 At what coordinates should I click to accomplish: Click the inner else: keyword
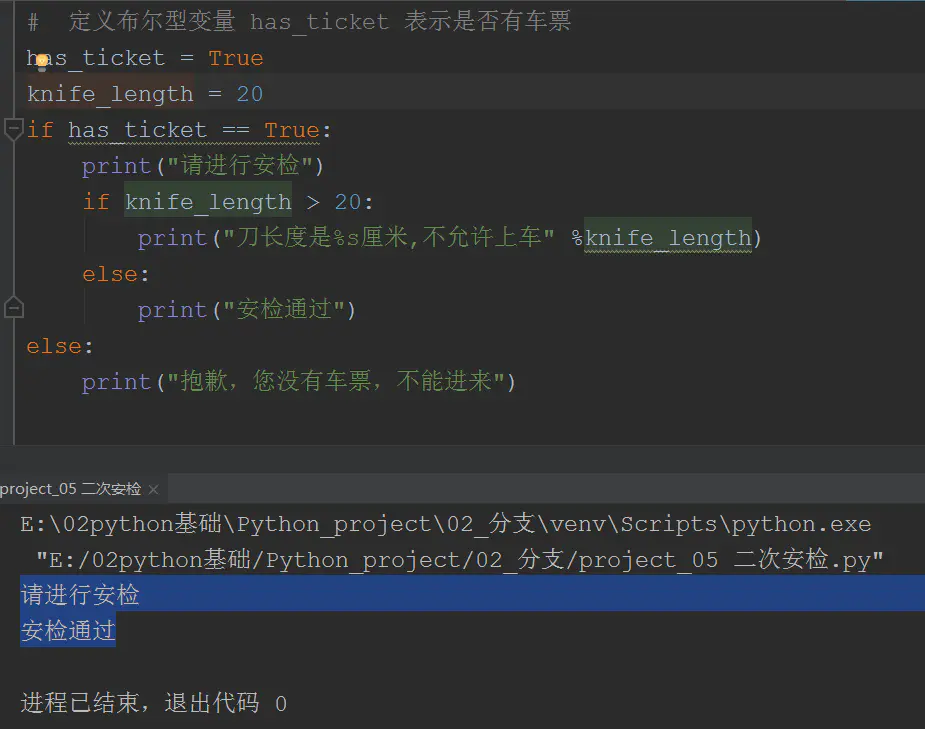(x=116, y=274)
